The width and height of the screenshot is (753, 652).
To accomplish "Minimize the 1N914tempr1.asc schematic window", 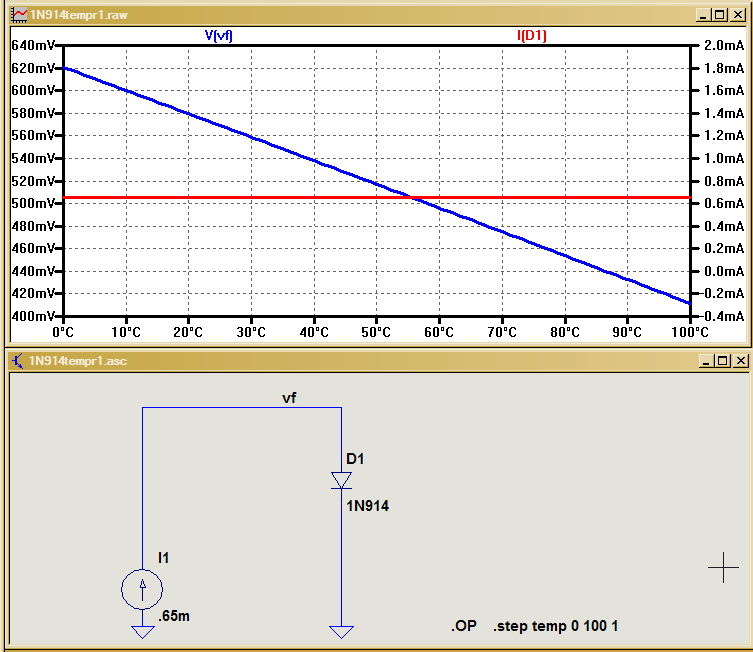I will pyautogui.click(x=705, y=361).
